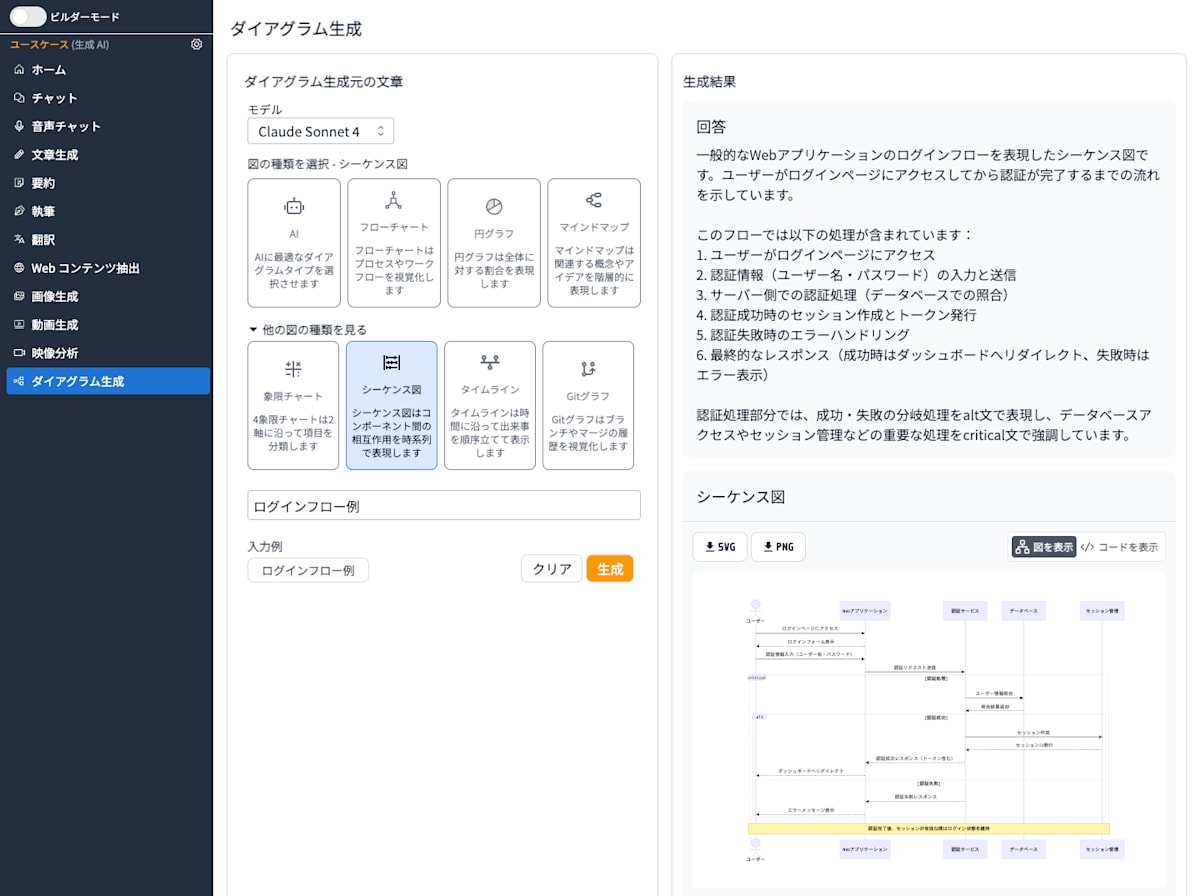Collapse 他の図の種類を見る disclosure triangle
Viewport: 1200px width, 896px height.
[x=252, y=329]
